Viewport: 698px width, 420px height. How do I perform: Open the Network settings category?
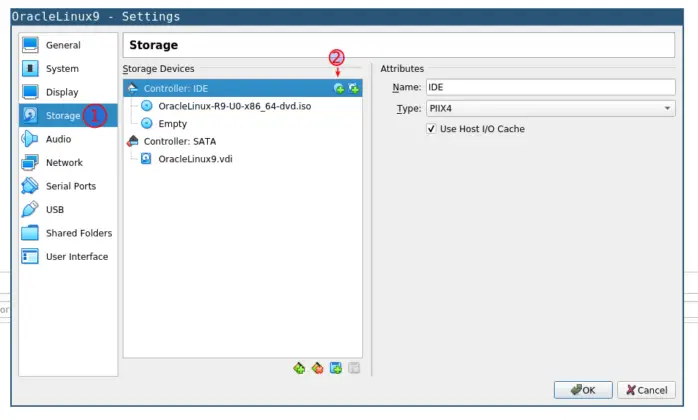click(64, 163)
